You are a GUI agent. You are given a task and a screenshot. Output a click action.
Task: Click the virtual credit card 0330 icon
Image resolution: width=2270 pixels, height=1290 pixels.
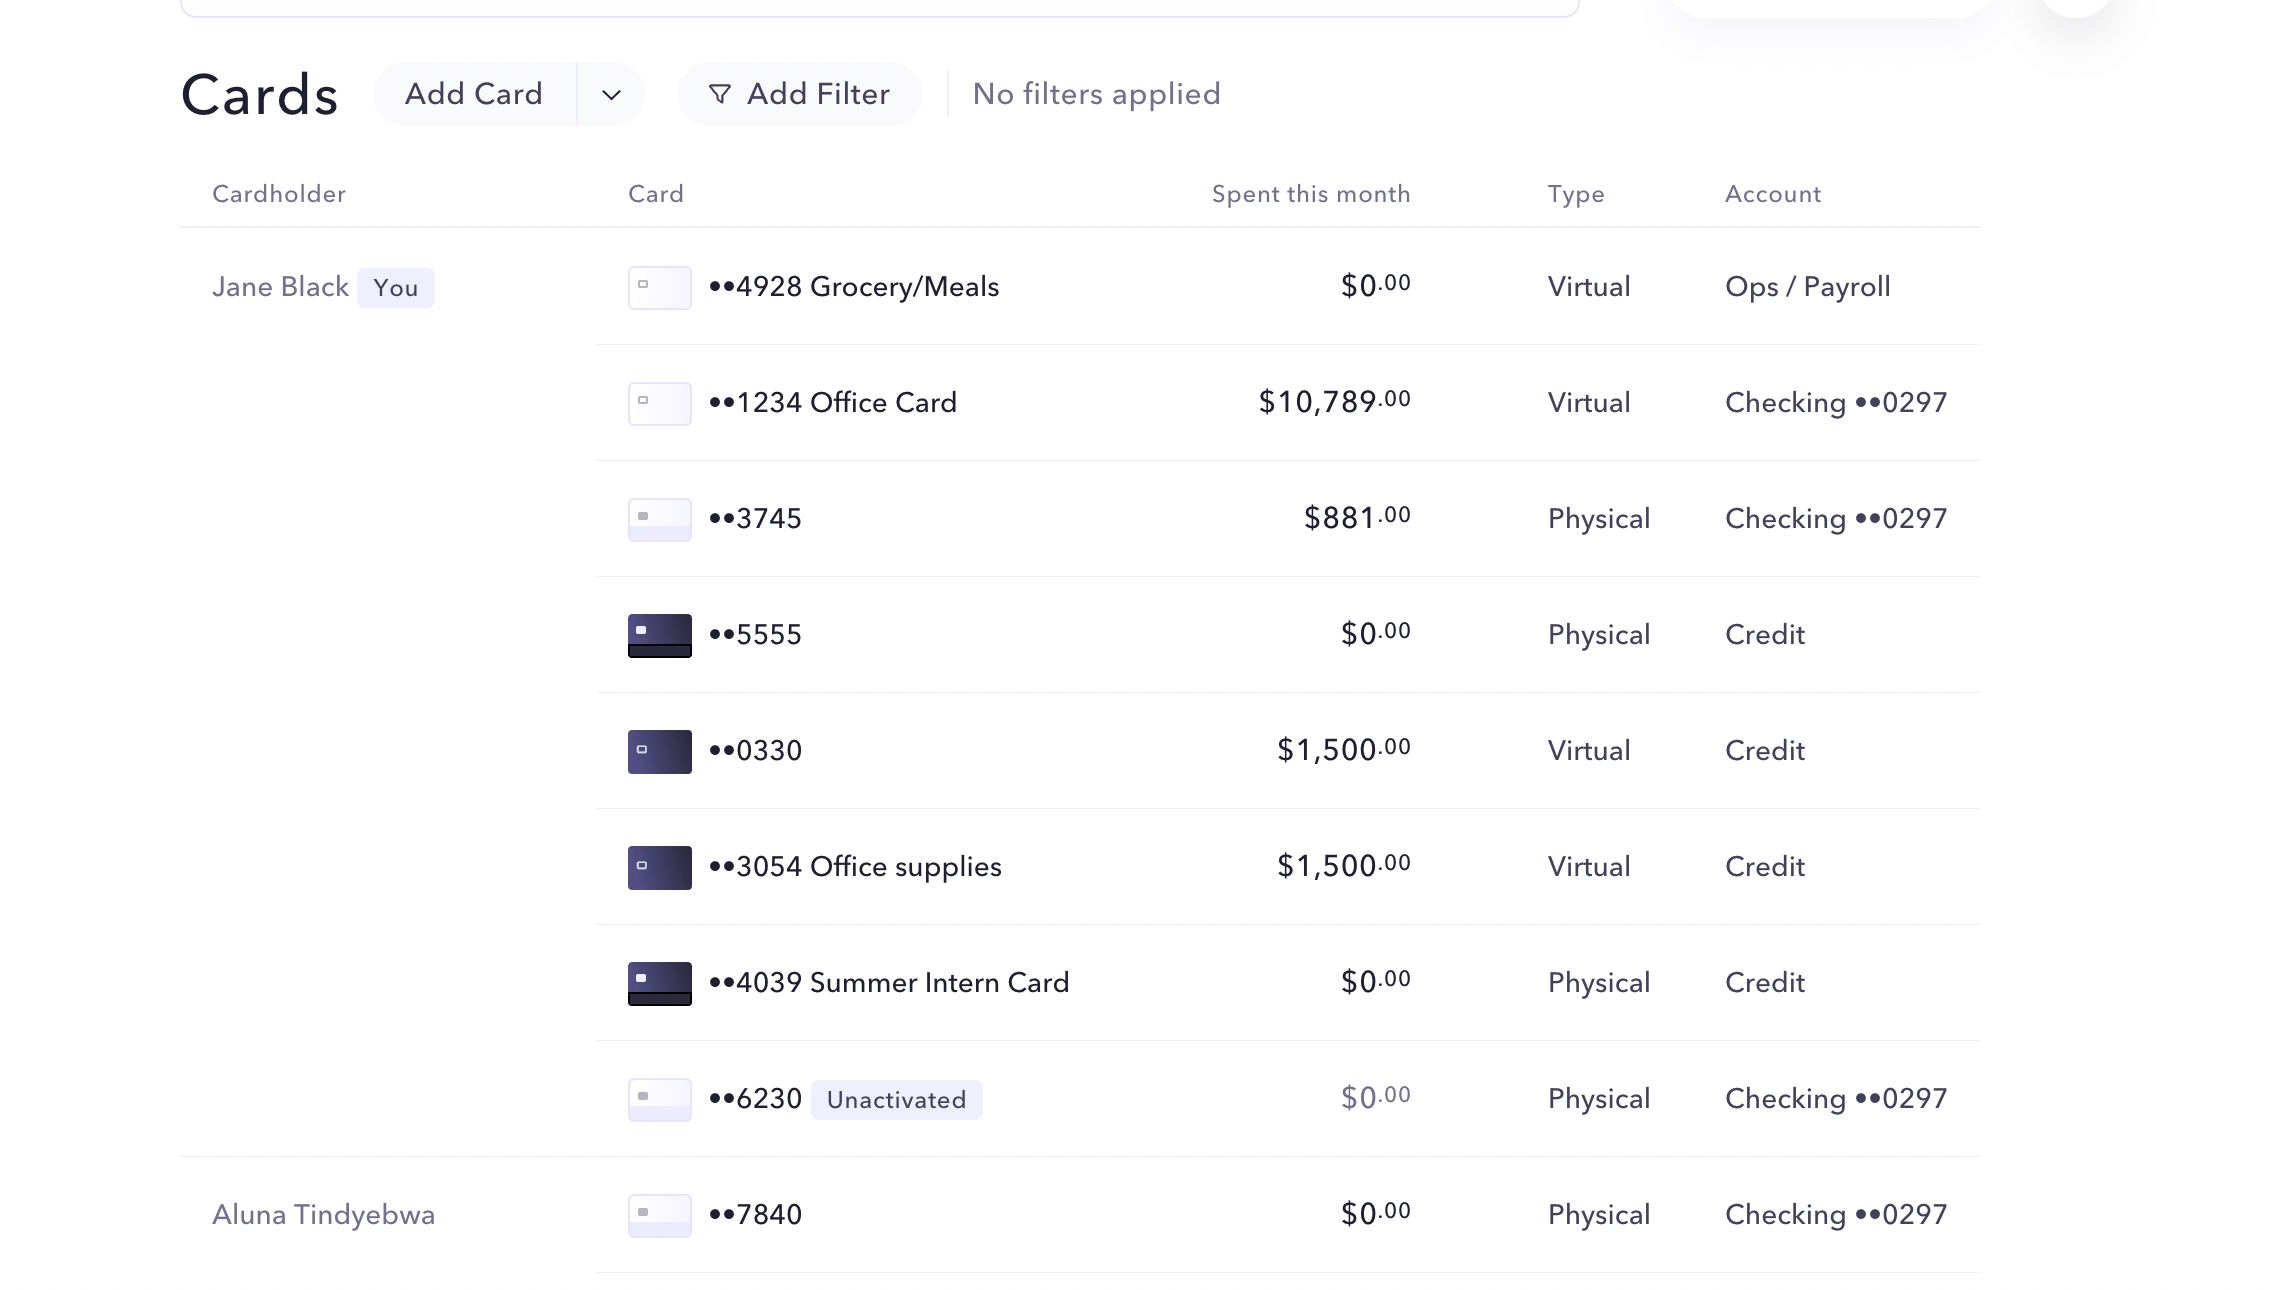pos(659,751)
